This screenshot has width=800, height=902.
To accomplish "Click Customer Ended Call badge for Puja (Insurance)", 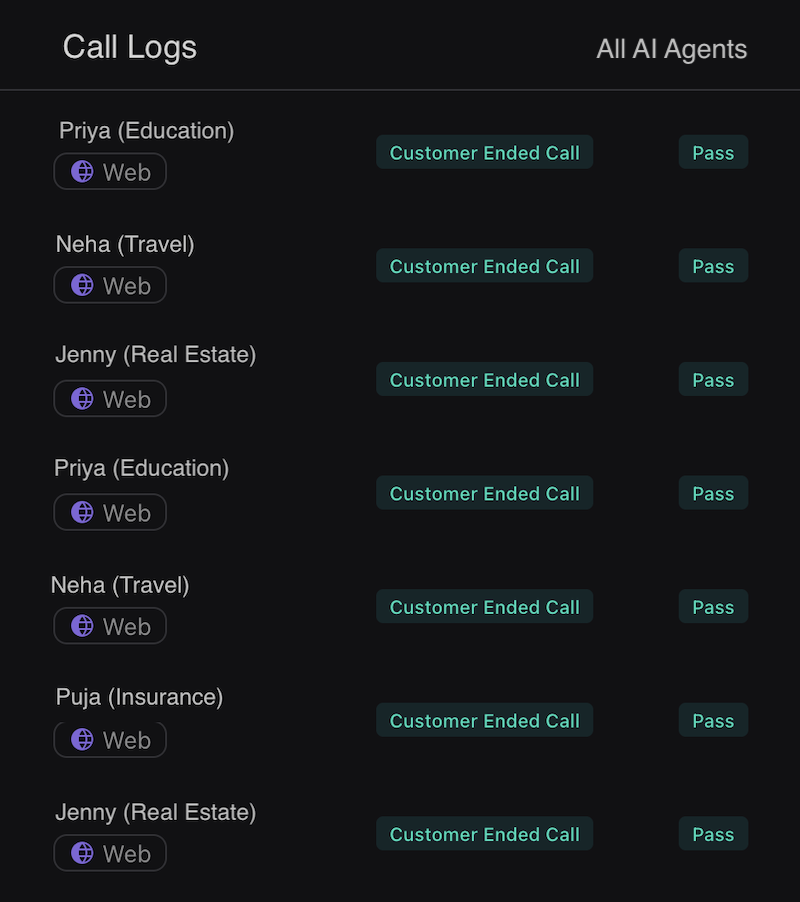I will [x=484, y=721].
